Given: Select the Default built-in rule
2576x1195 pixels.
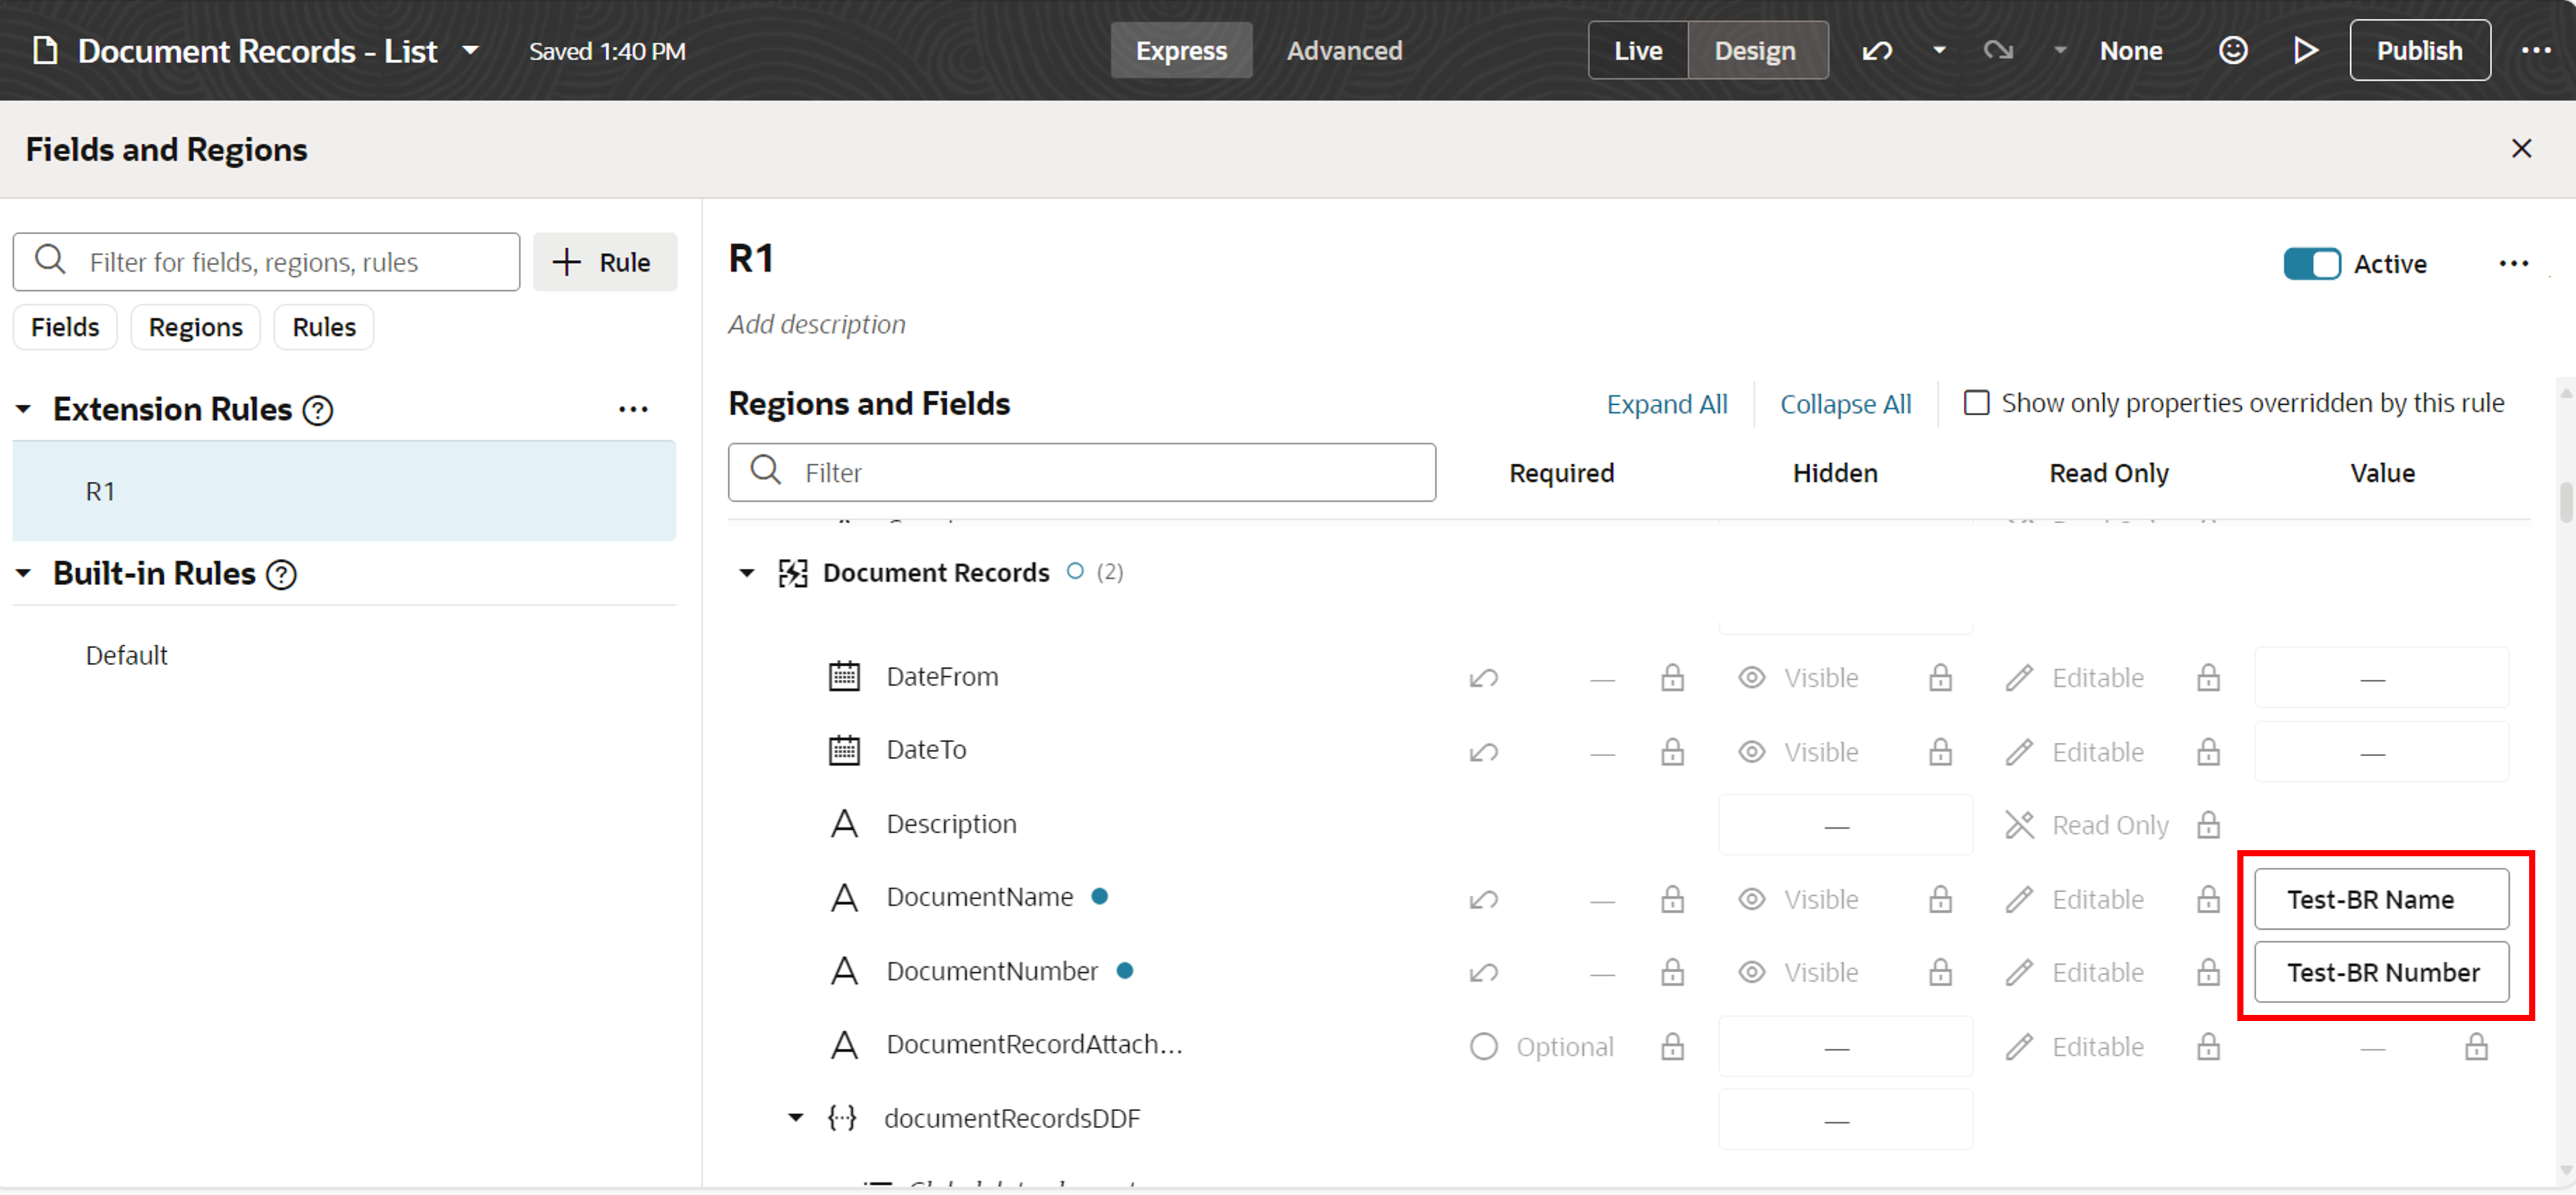Looking at the screenshot, I should point(126,656).
